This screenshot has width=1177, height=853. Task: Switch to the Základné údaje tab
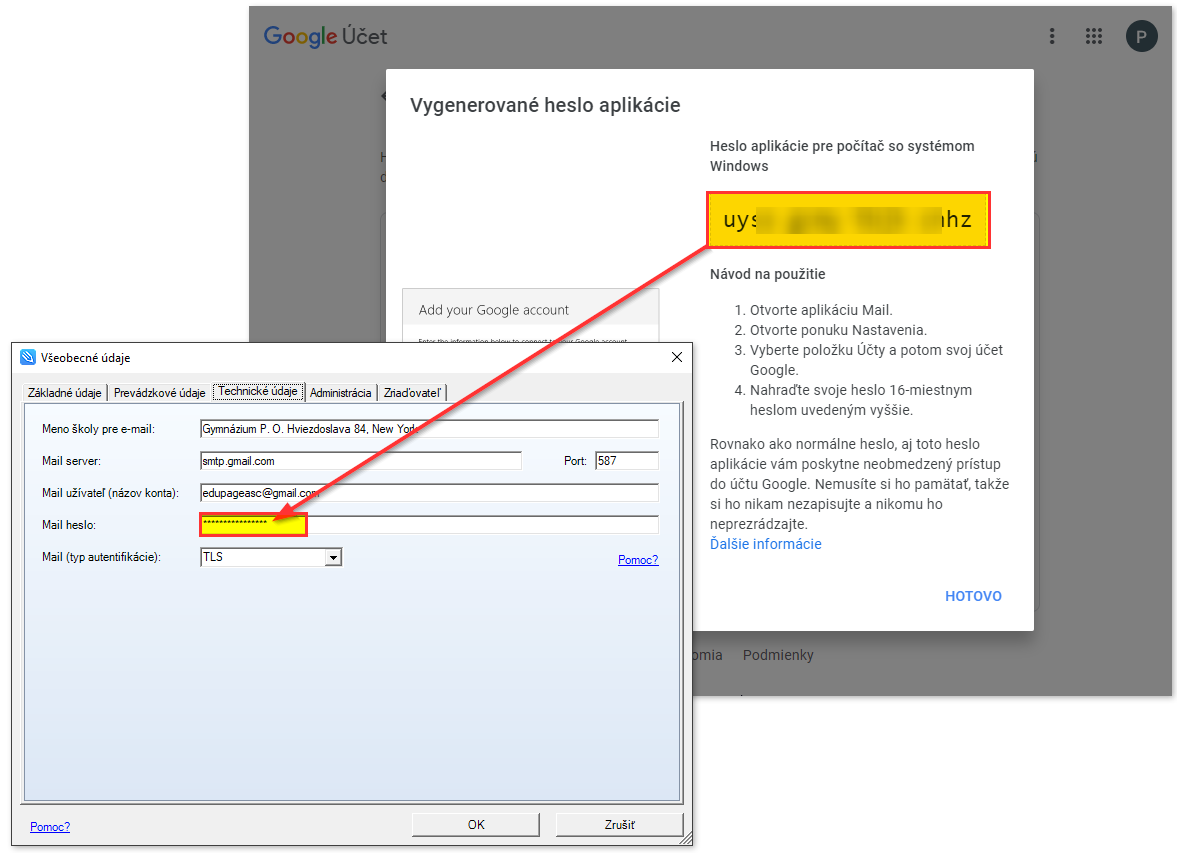[x=65, y=393]
